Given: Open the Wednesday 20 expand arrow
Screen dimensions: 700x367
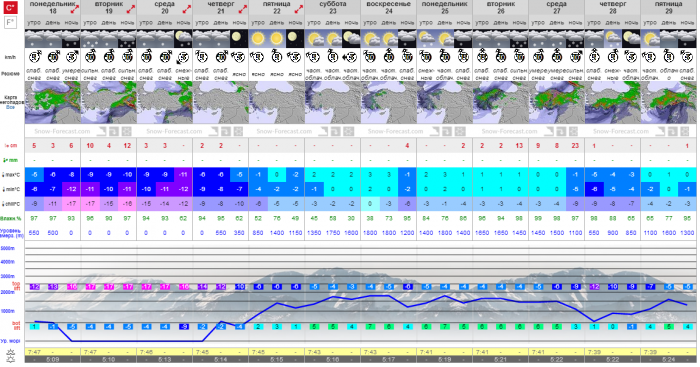Looking at the screenshot, I should [x=187, y=9].
